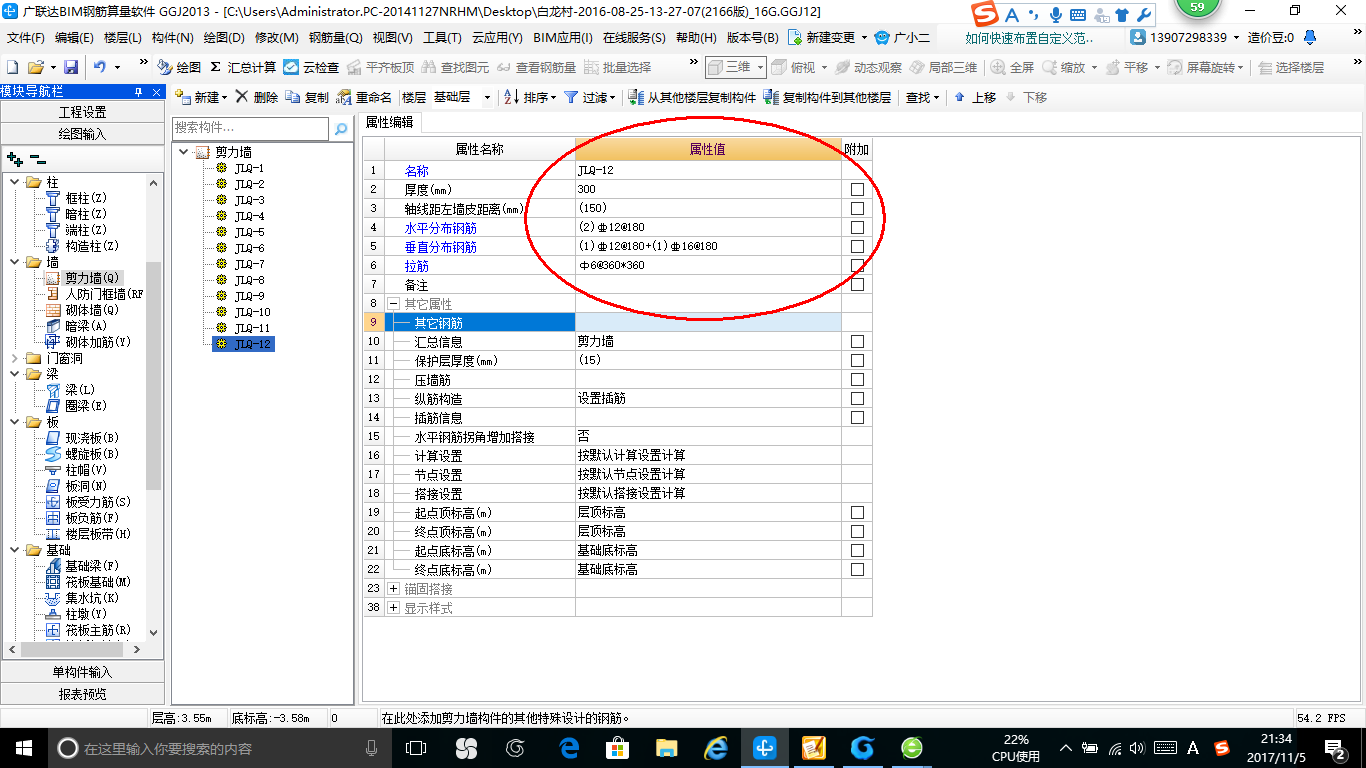
Task: Select component JLQ-5 in the list
Action: 250,232
